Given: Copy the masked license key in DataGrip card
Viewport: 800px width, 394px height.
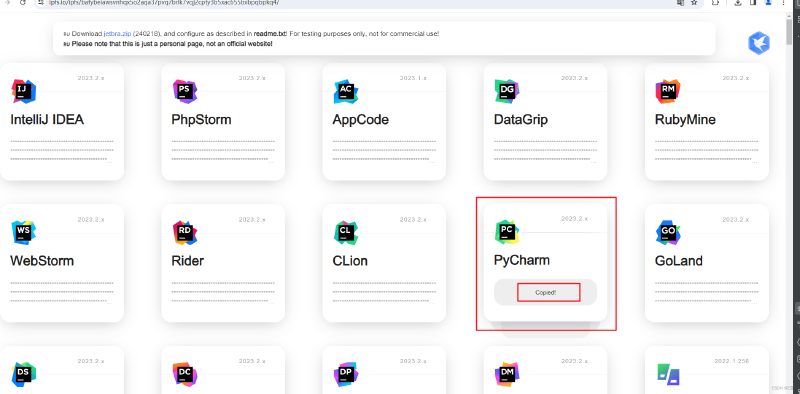Looking at the screenshot, I should (545, 151).
